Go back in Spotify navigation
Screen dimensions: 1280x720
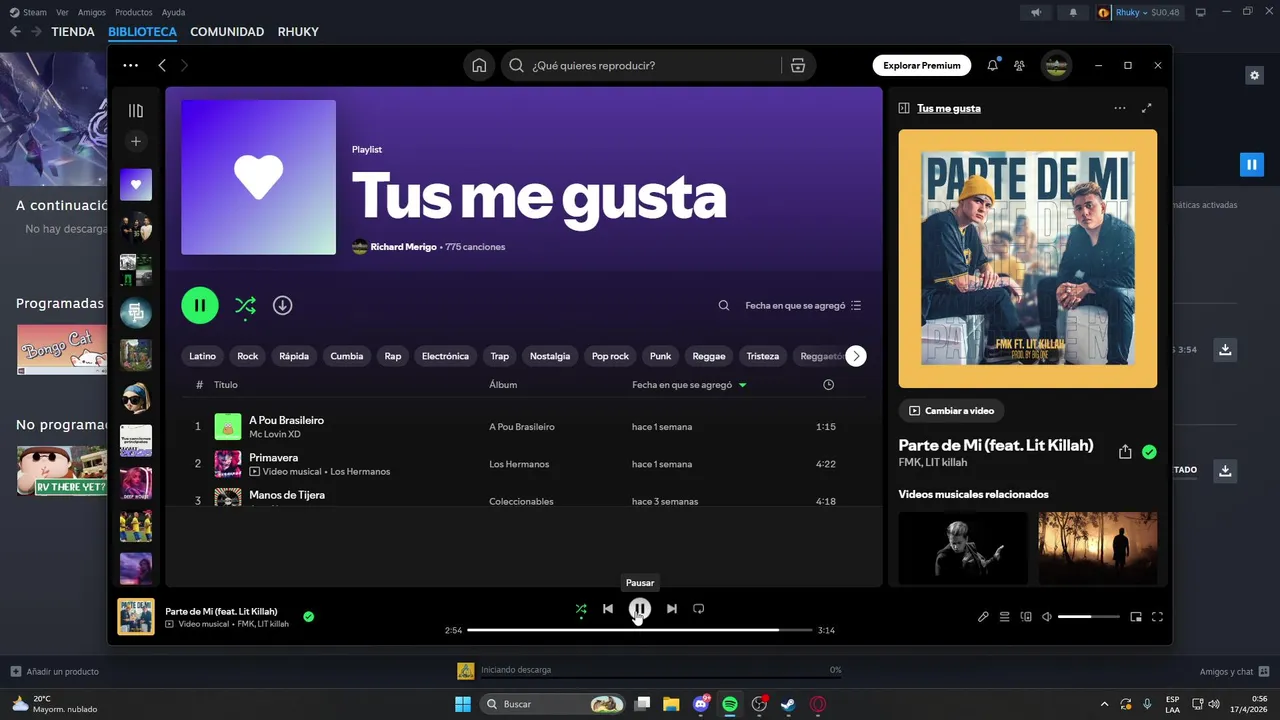point(162,65)
